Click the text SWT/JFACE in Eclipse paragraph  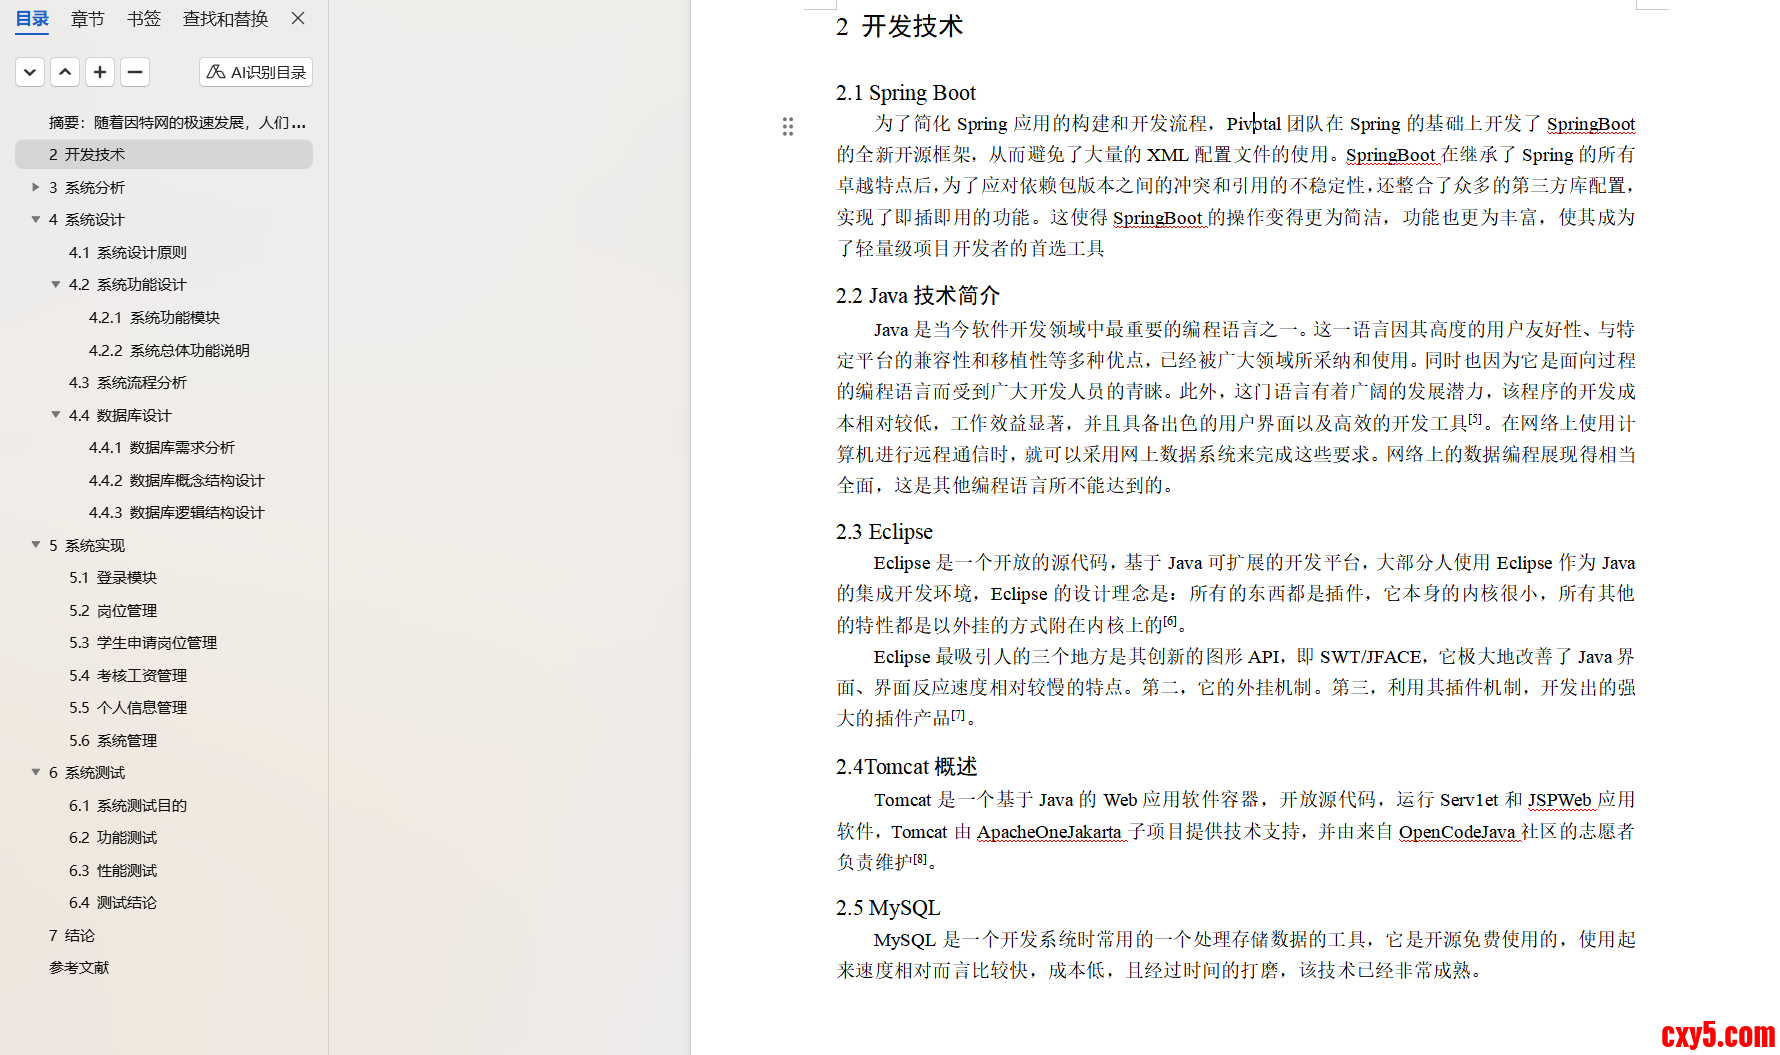[1370, 656]
